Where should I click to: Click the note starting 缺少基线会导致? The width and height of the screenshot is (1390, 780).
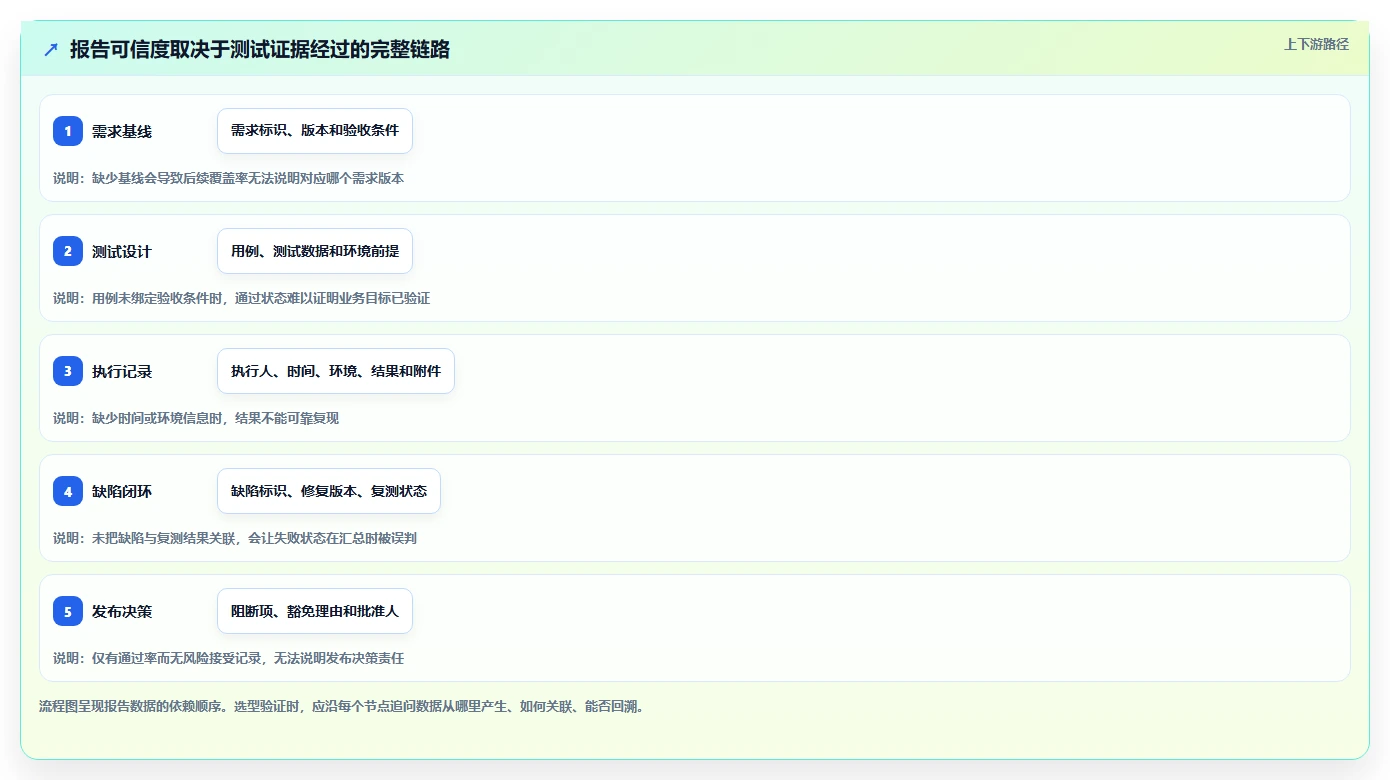(x=229, y=178)
